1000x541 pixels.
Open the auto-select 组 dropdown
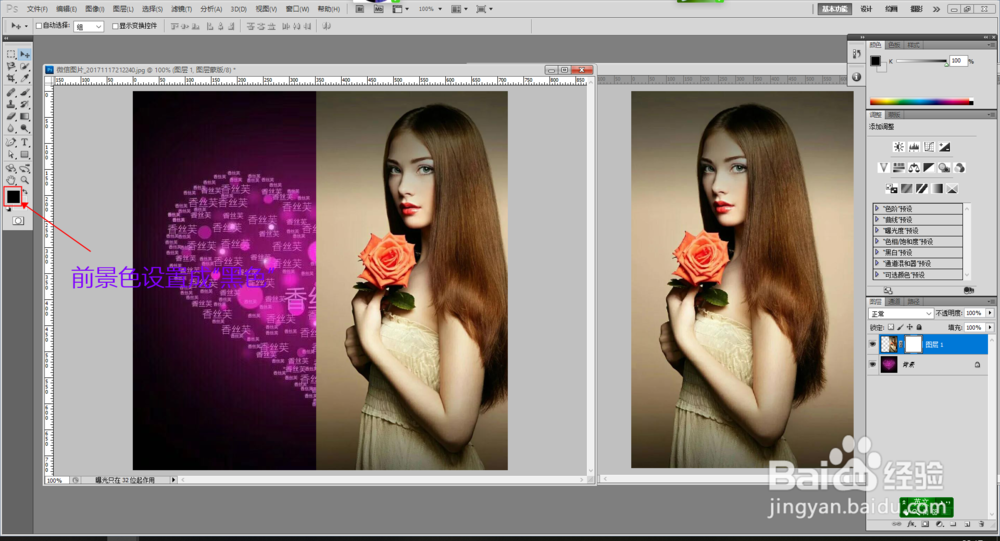click(89, 27)
